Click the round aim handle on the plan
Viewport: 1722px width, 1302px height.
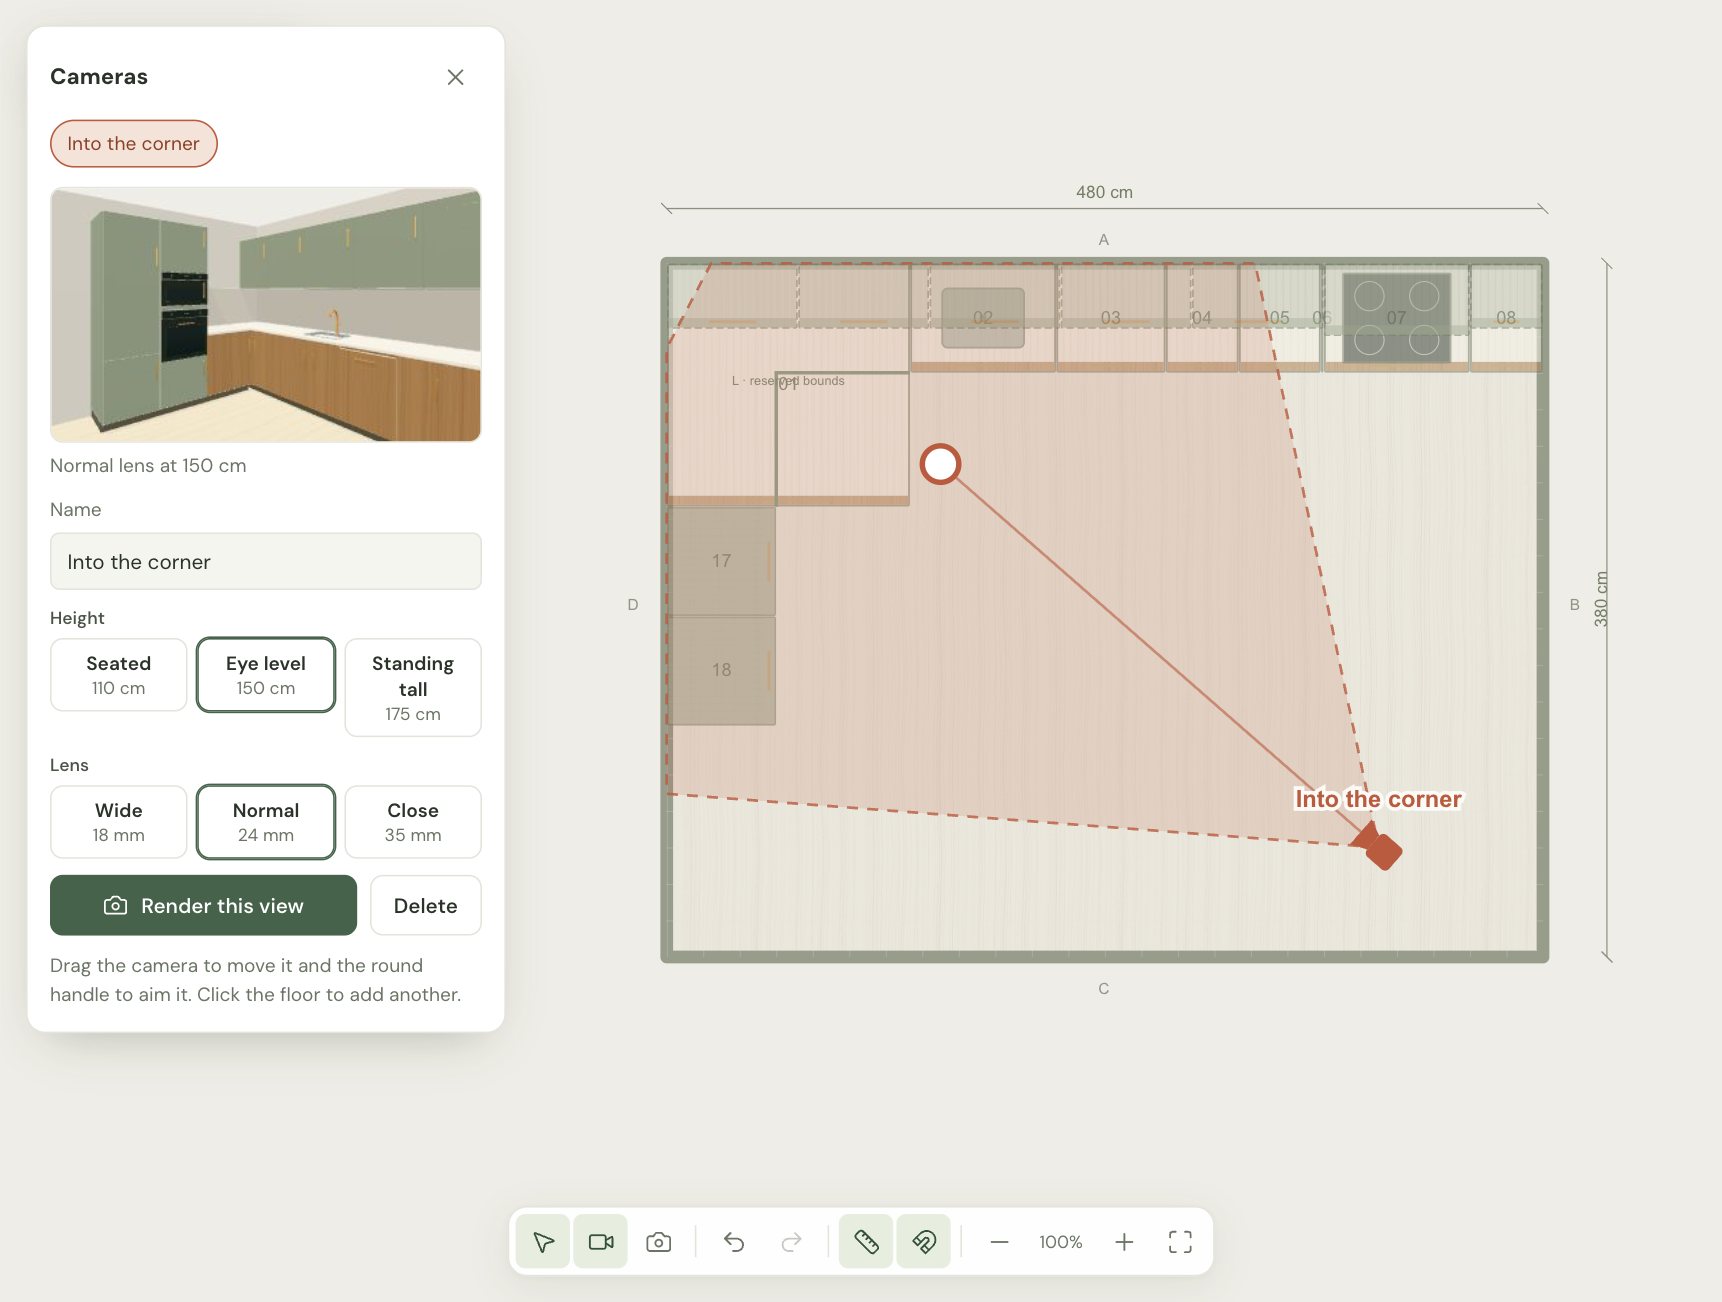(940, 464)
